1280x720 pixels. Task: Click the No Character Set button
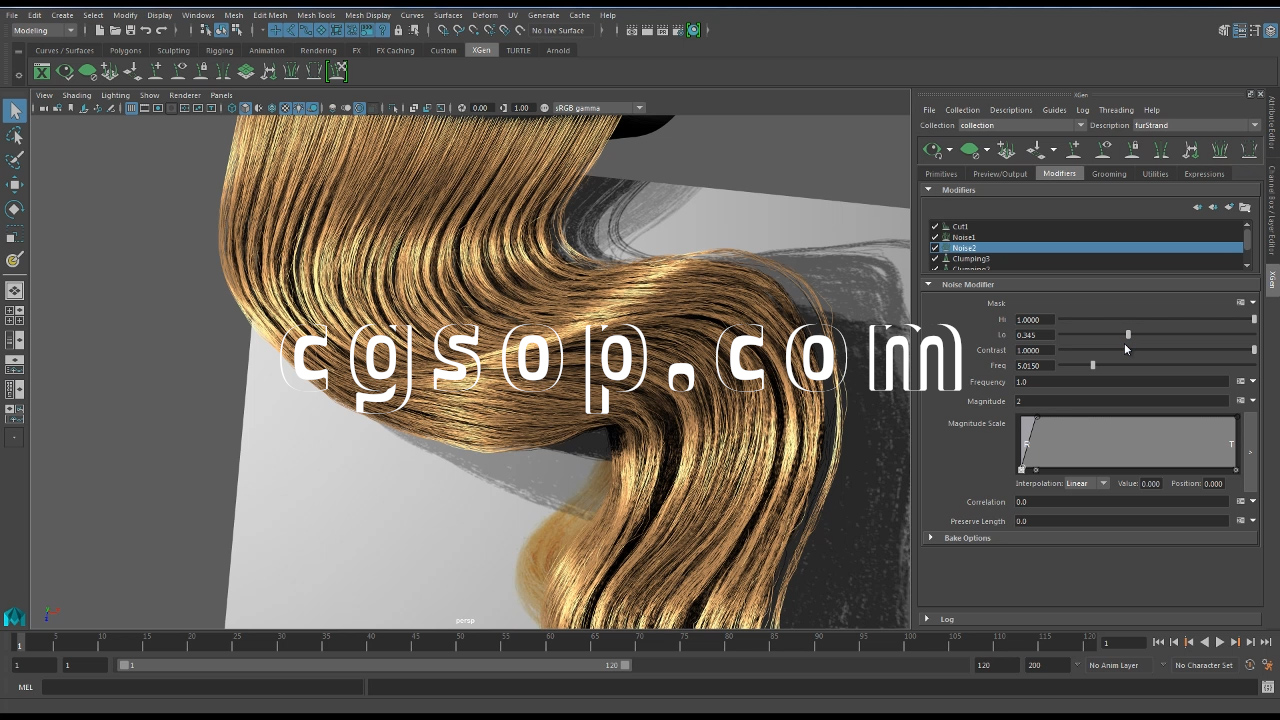[x=1204, y=665]
